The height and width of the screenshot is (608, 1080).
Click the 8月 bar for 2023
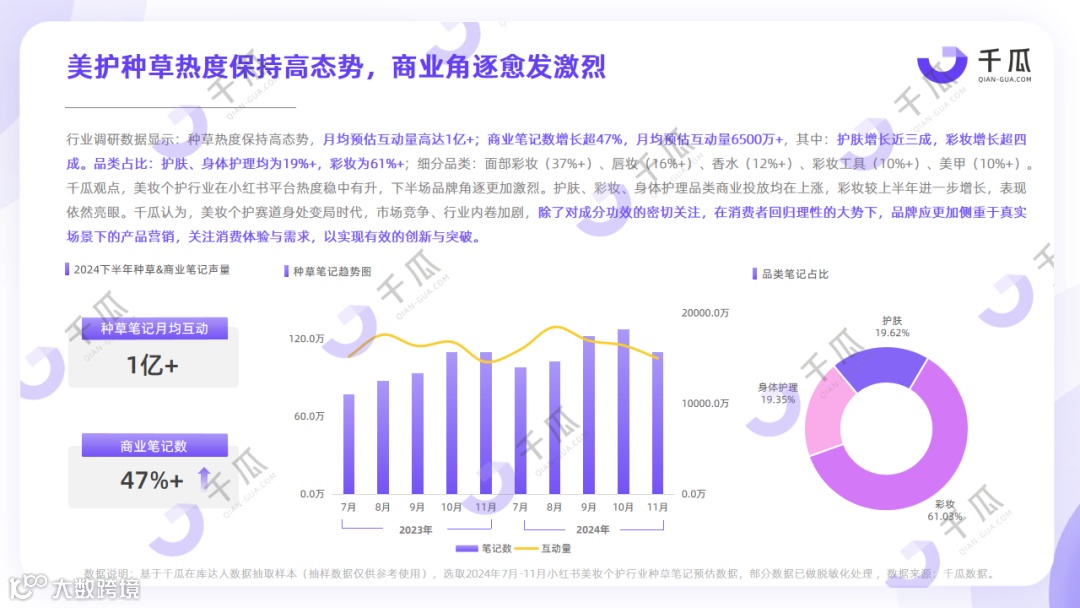[383, 437]
